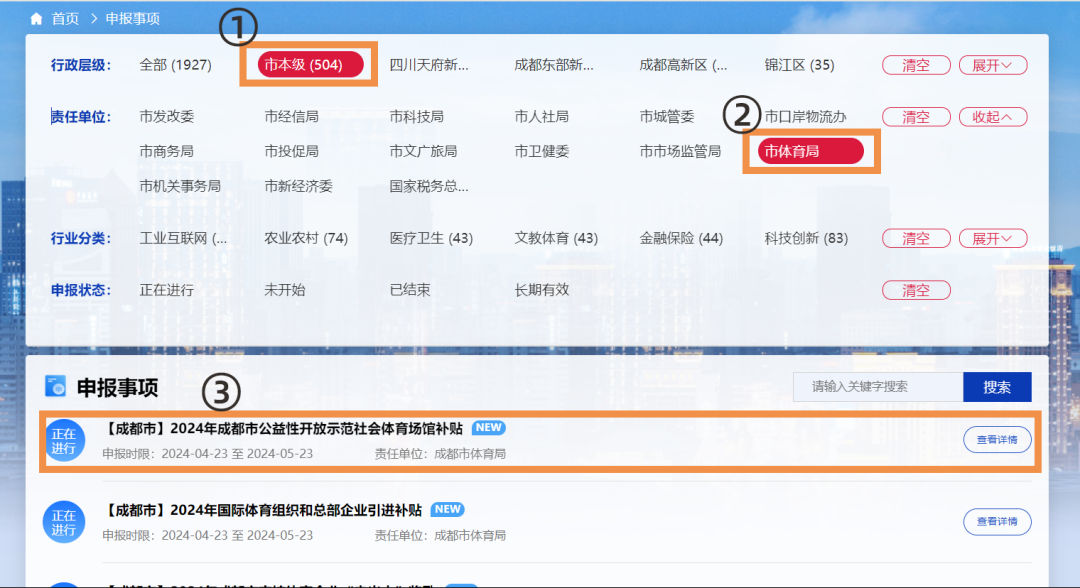The image size is (1080, 588).
Task: Clear the 行业分类 filter row
Action: pyautogui.click(x=916, y=238)
